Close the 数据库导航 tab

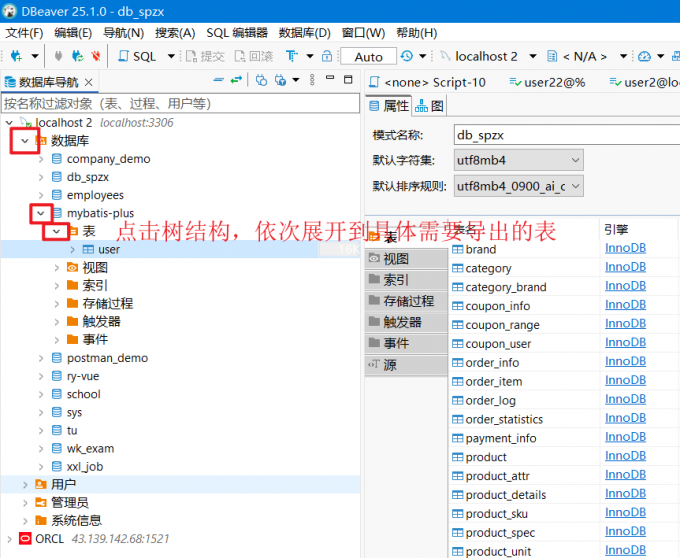(88, 82)
